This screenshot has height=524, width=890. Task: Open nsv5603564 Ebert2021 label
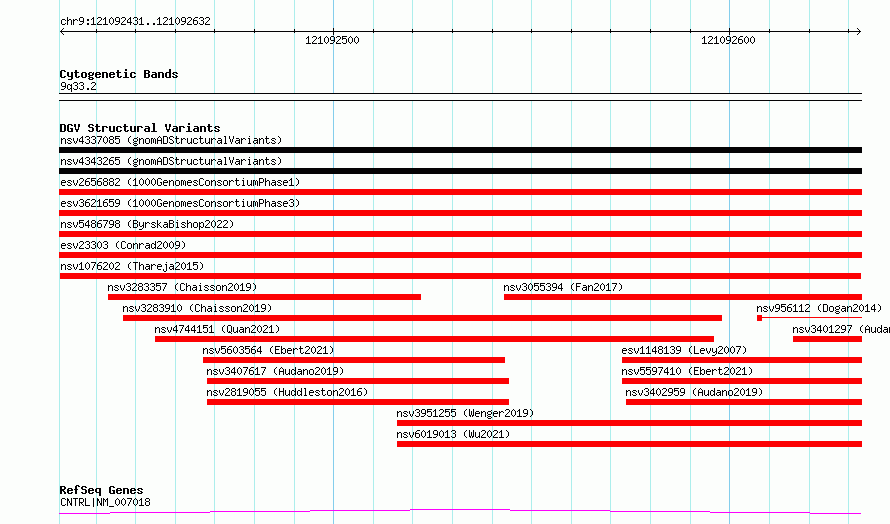(268, 350)
